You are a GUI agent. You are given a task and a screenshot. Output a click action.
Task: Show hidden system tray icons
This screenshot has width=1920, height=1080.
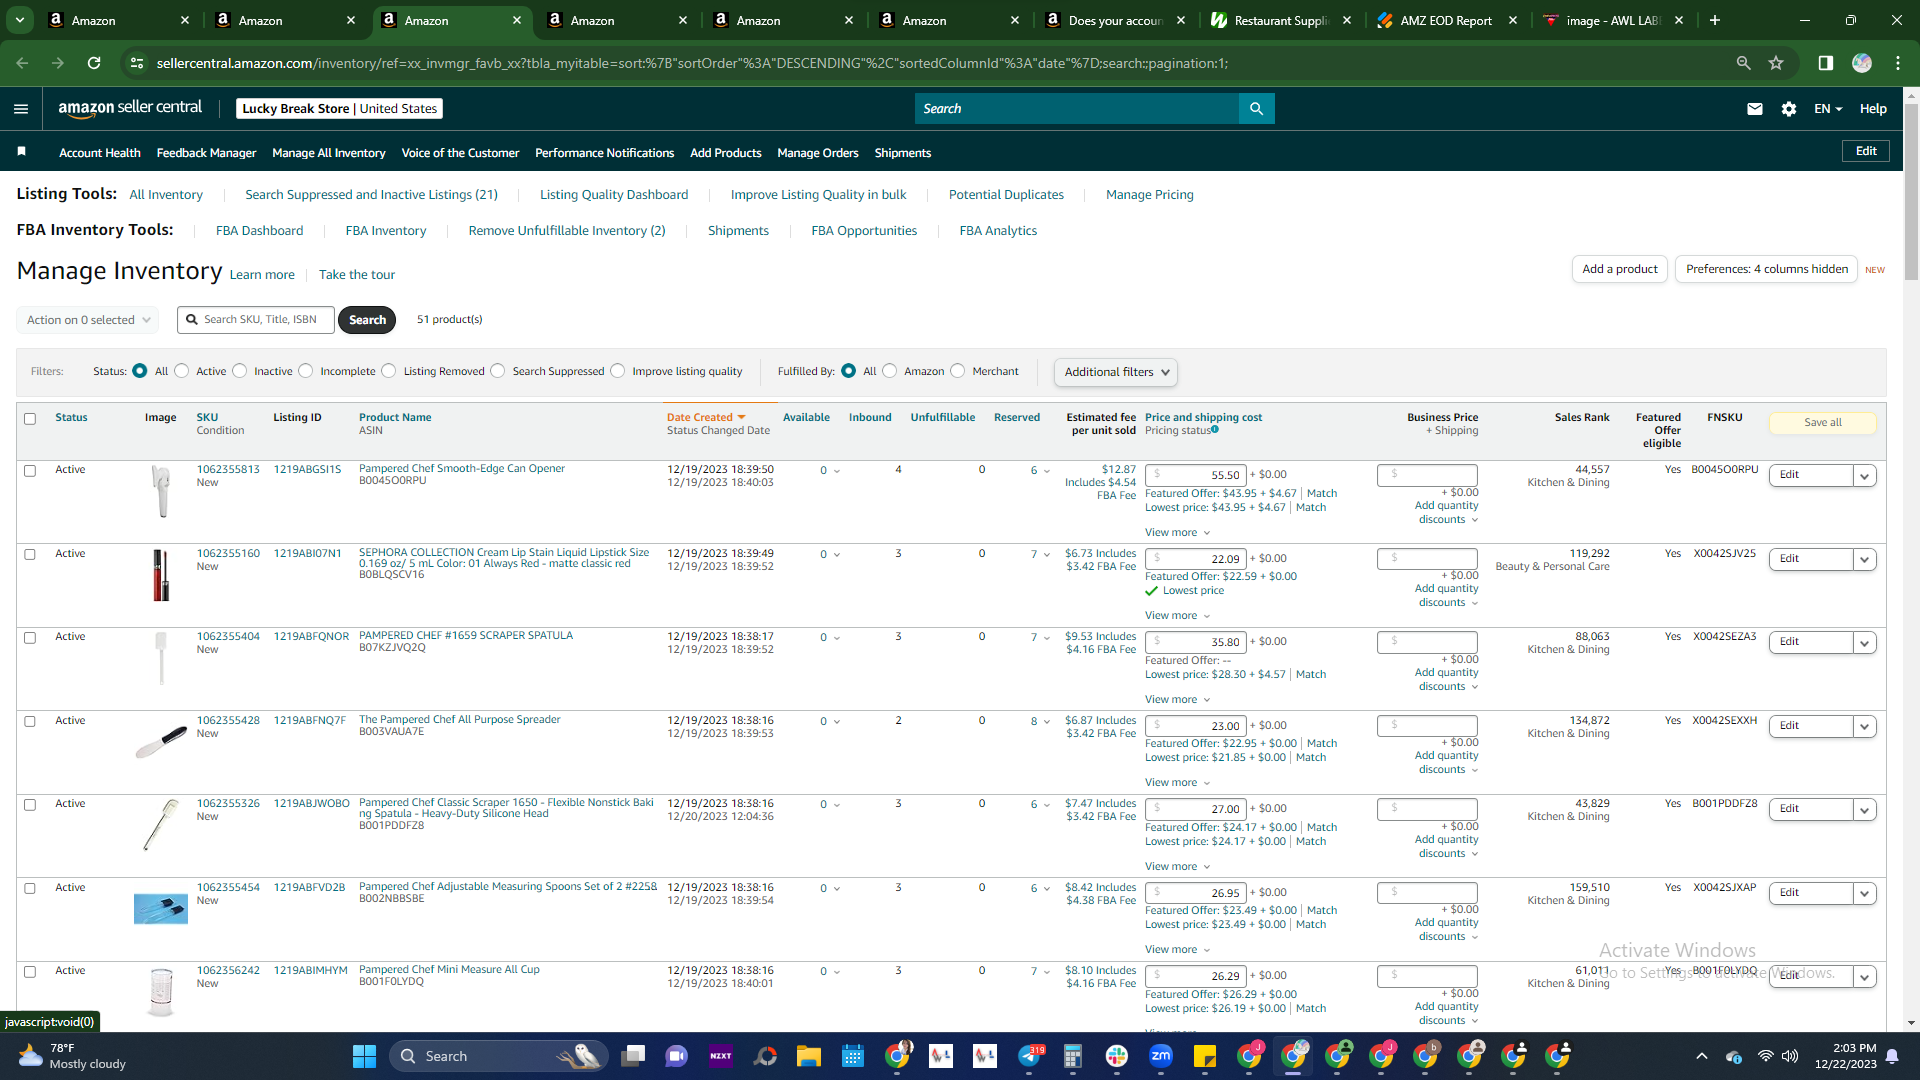click(x=1702, y=1056)
